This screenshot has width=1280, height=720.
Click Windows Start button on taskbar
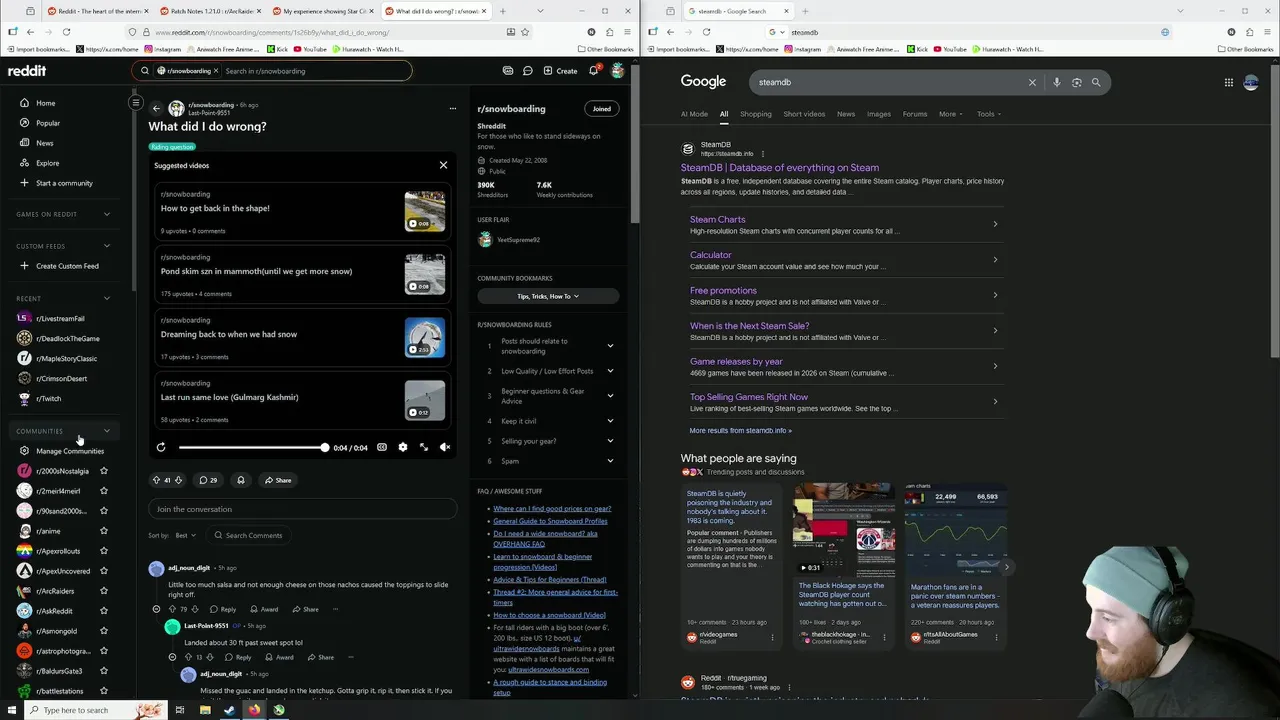click(10, 710)
